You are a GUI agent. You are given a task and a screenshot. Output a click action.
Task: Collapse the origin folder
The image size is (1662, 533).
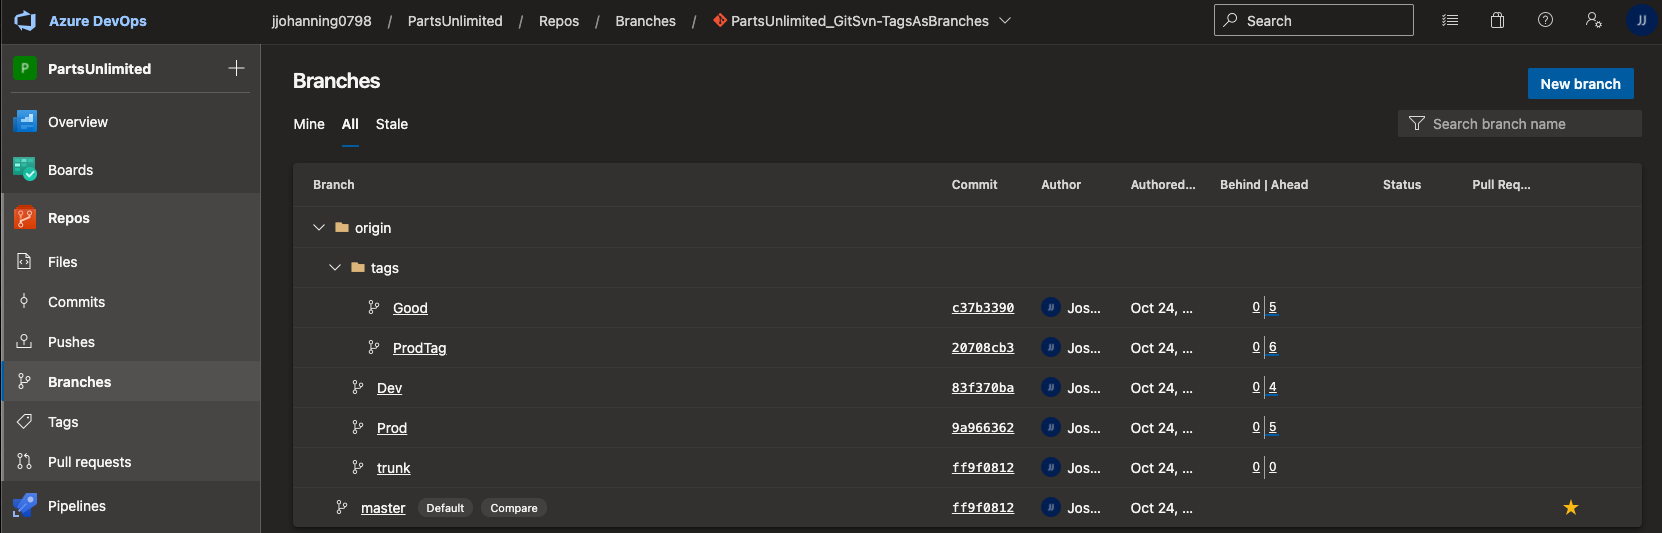pyautogui.click(x=319, y=228)
